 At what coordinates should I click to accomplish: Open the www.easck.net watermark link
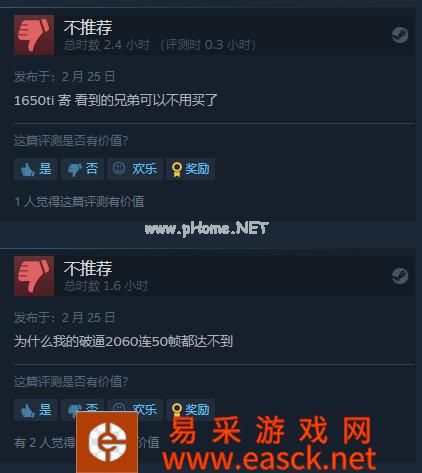[269, 459]
